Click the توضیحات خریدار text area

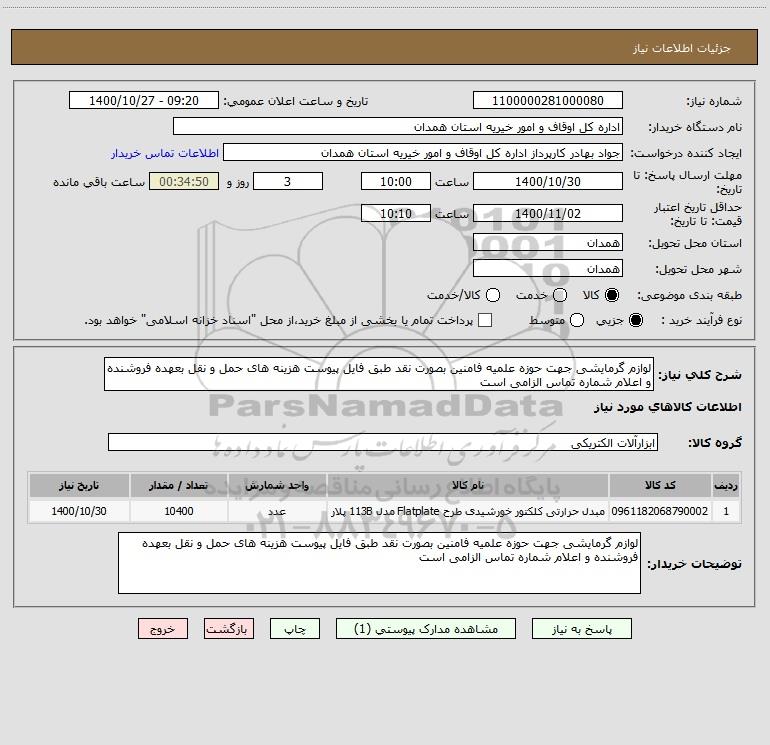379,563
